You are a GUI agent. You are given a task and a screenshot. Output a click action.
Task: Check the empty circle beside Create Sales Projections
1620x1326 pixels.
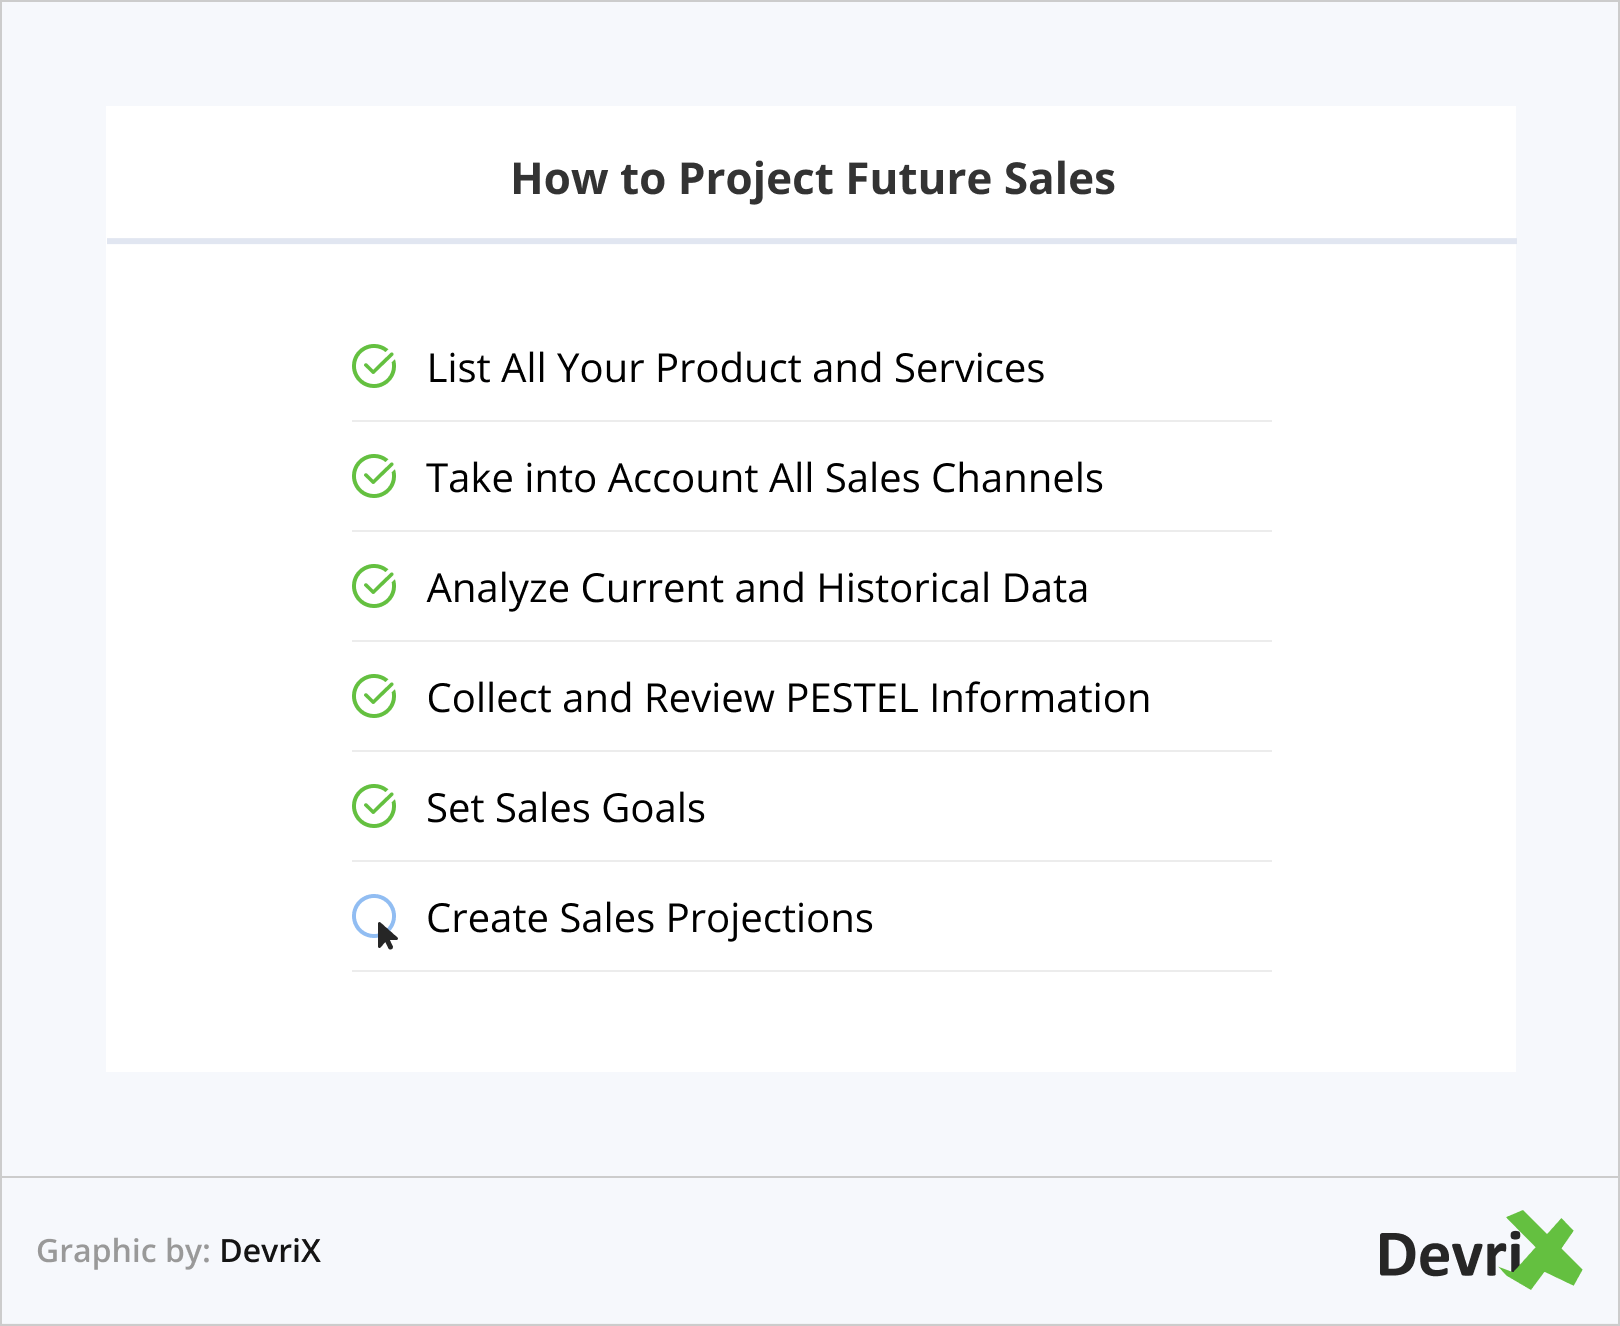tap(371, 912)
